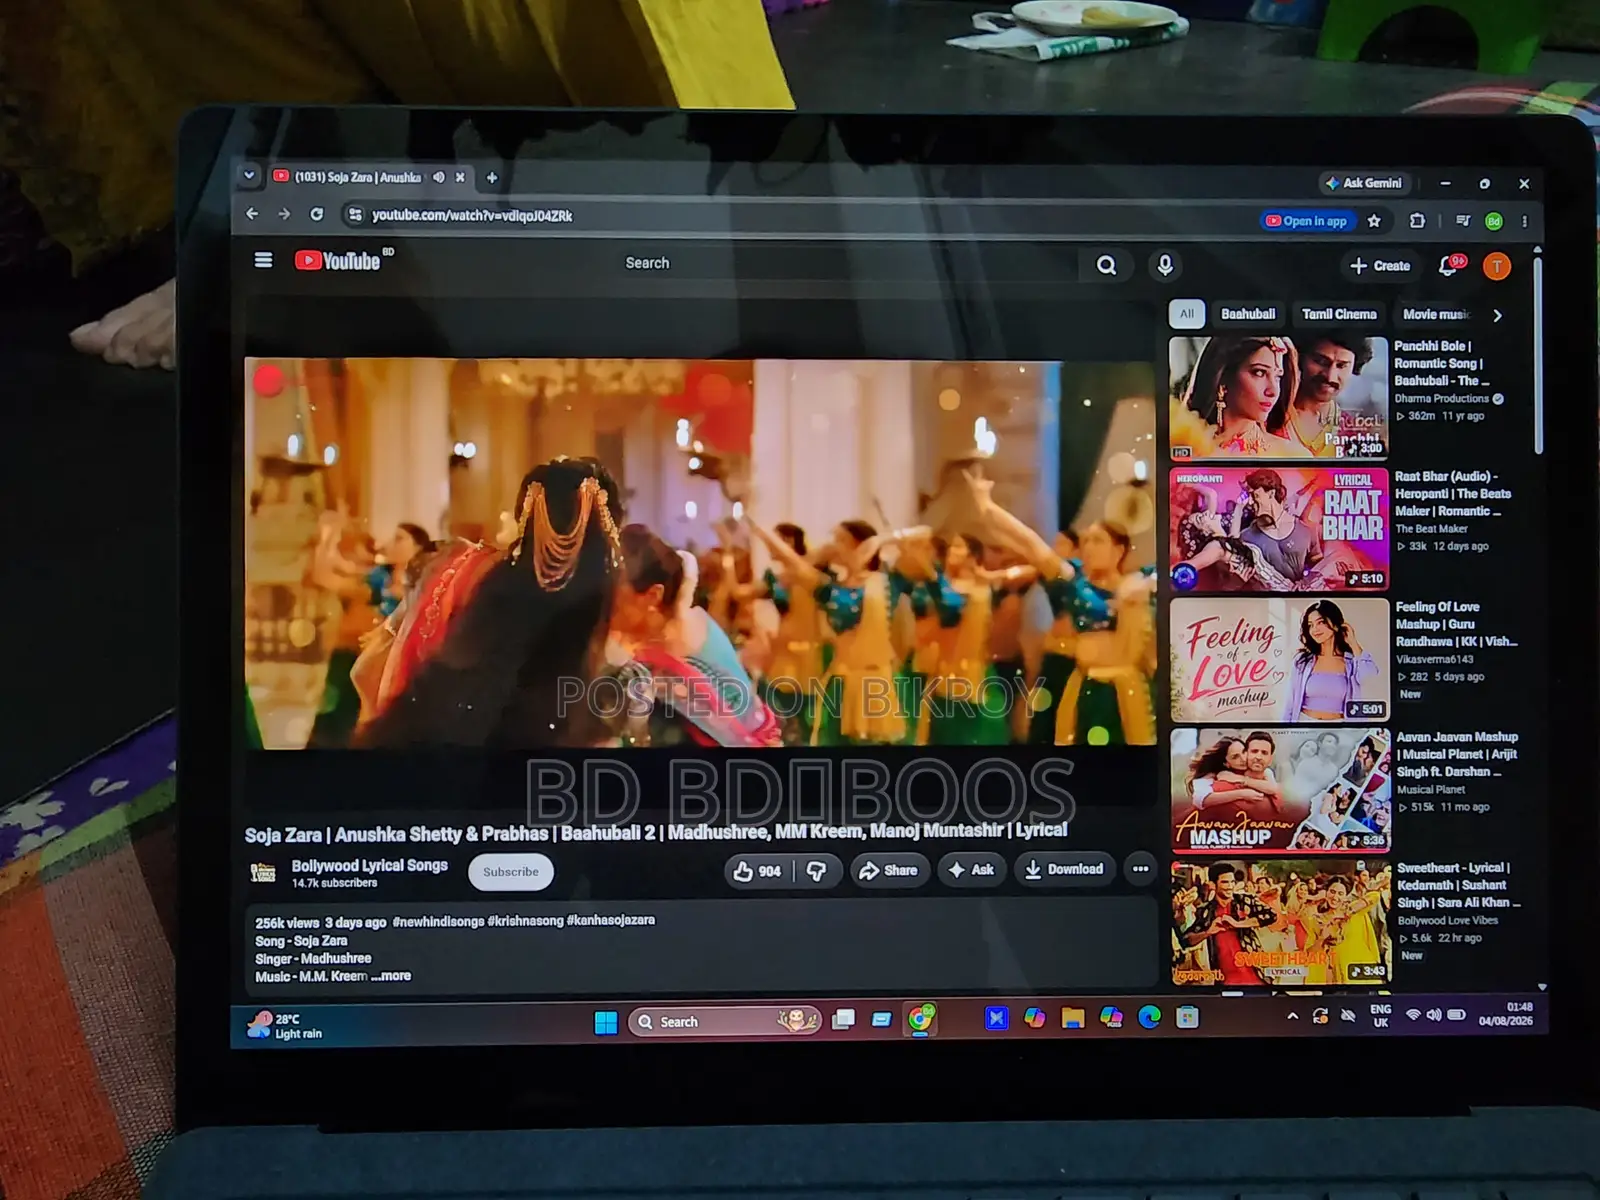Open Chrome three-dot menu
Viewport: 1600px width, 1200px height.
point(1524,221)
